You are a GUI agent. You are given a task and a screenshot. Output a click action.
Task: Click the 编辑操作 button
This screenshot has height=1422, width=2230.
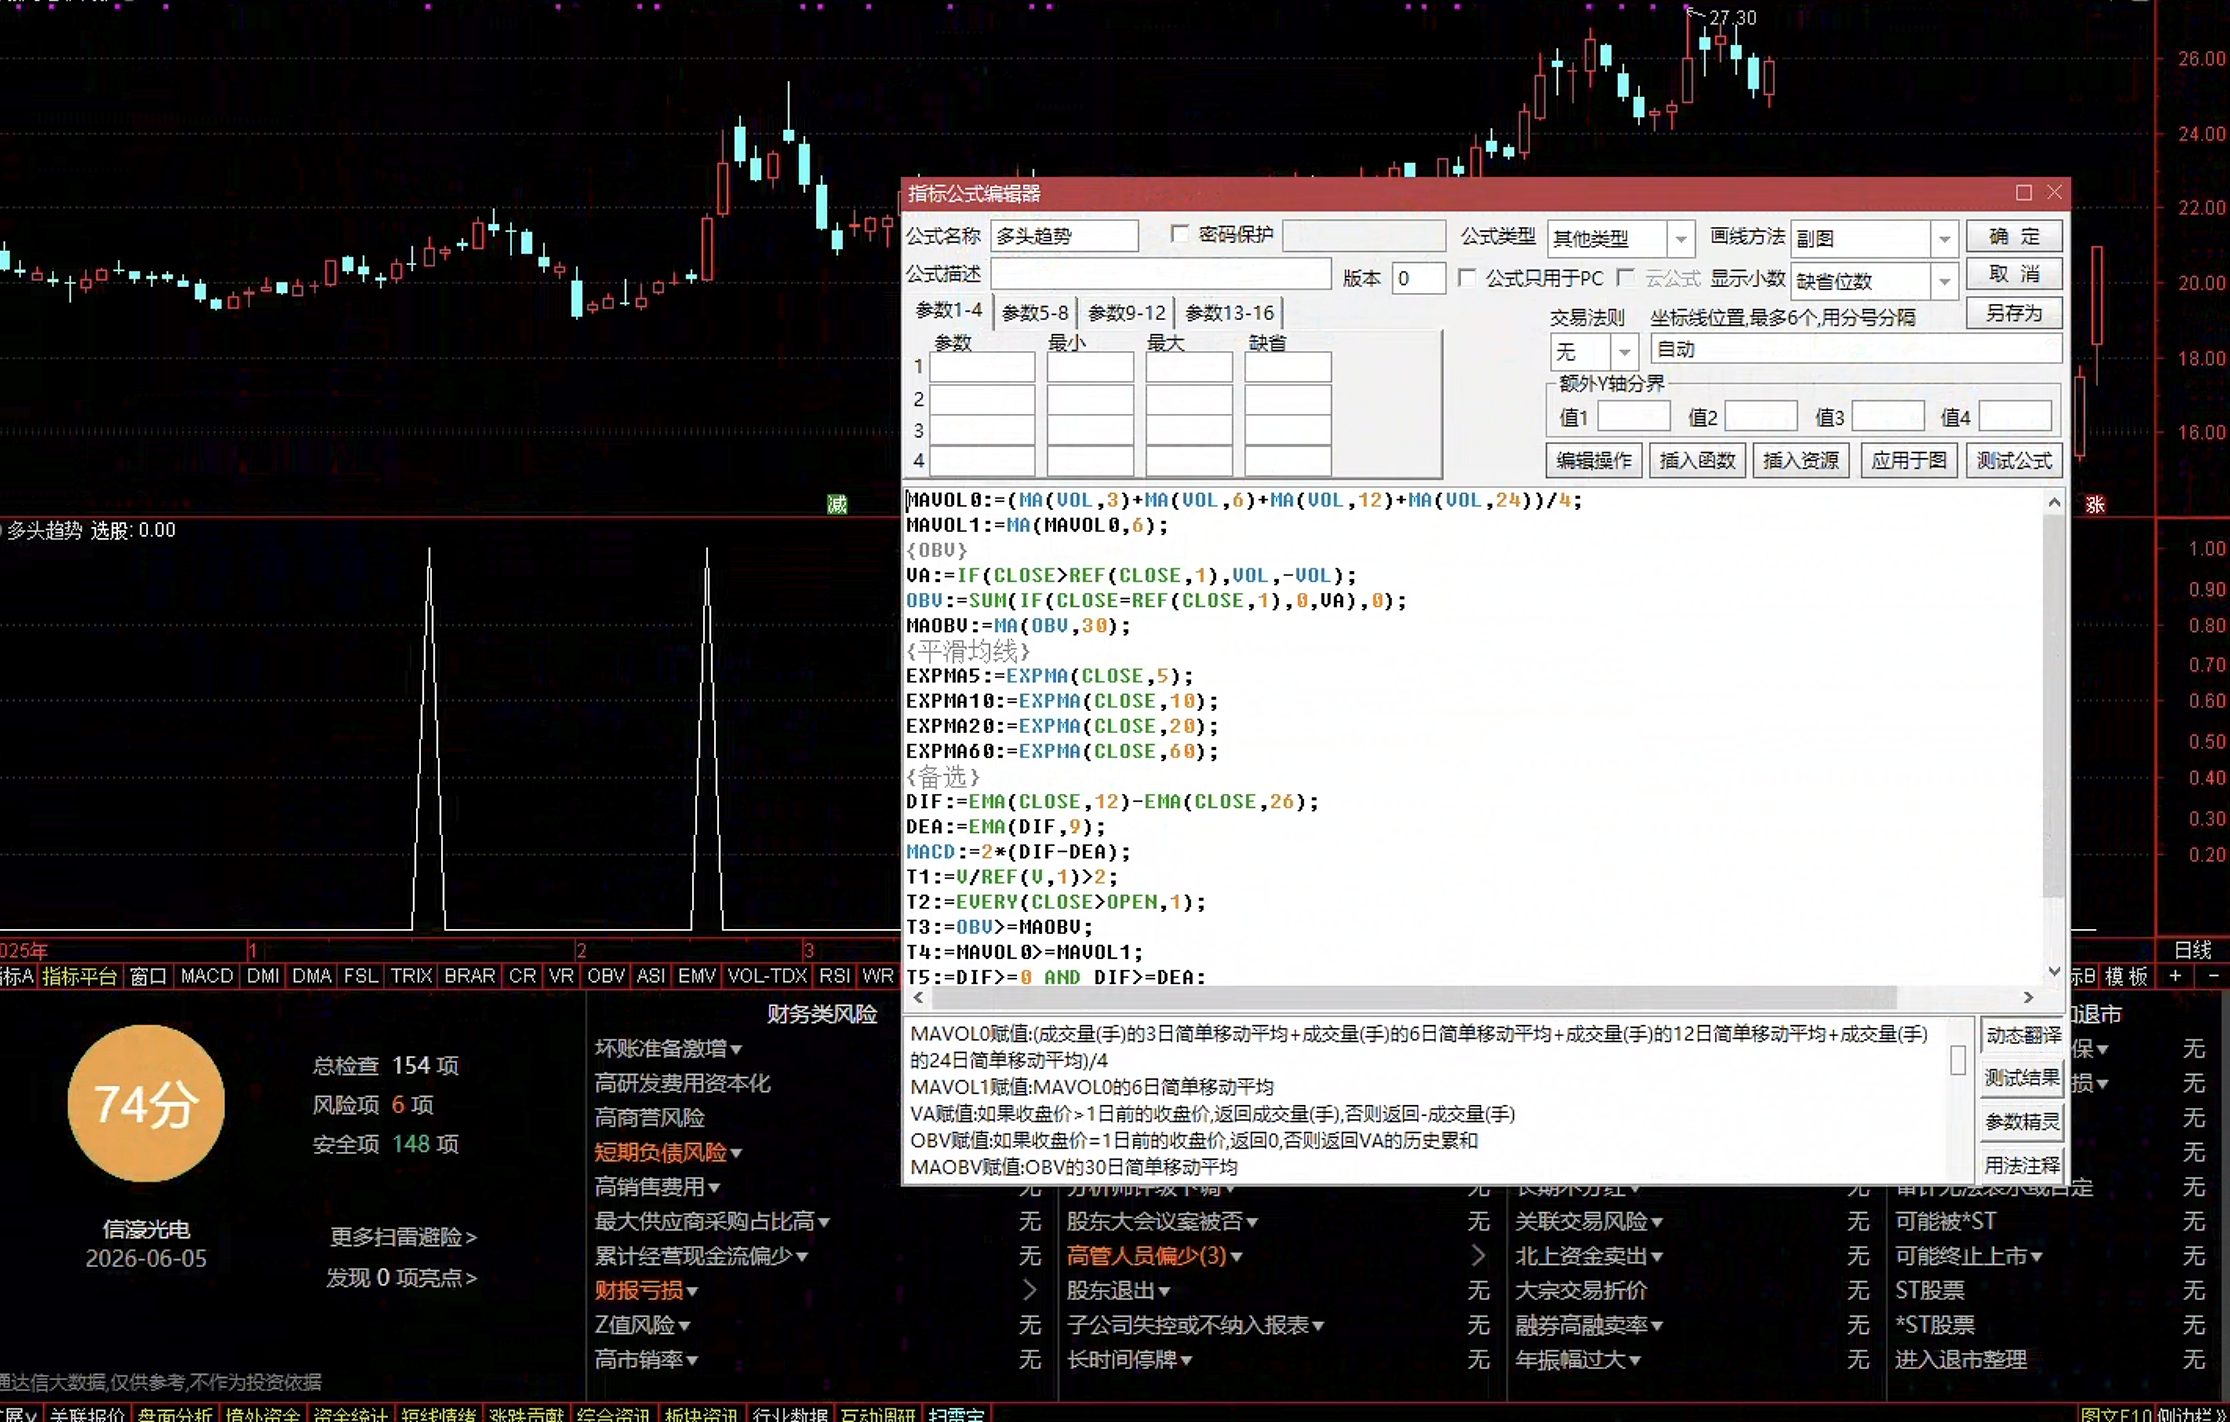[x=1594, y=460]
